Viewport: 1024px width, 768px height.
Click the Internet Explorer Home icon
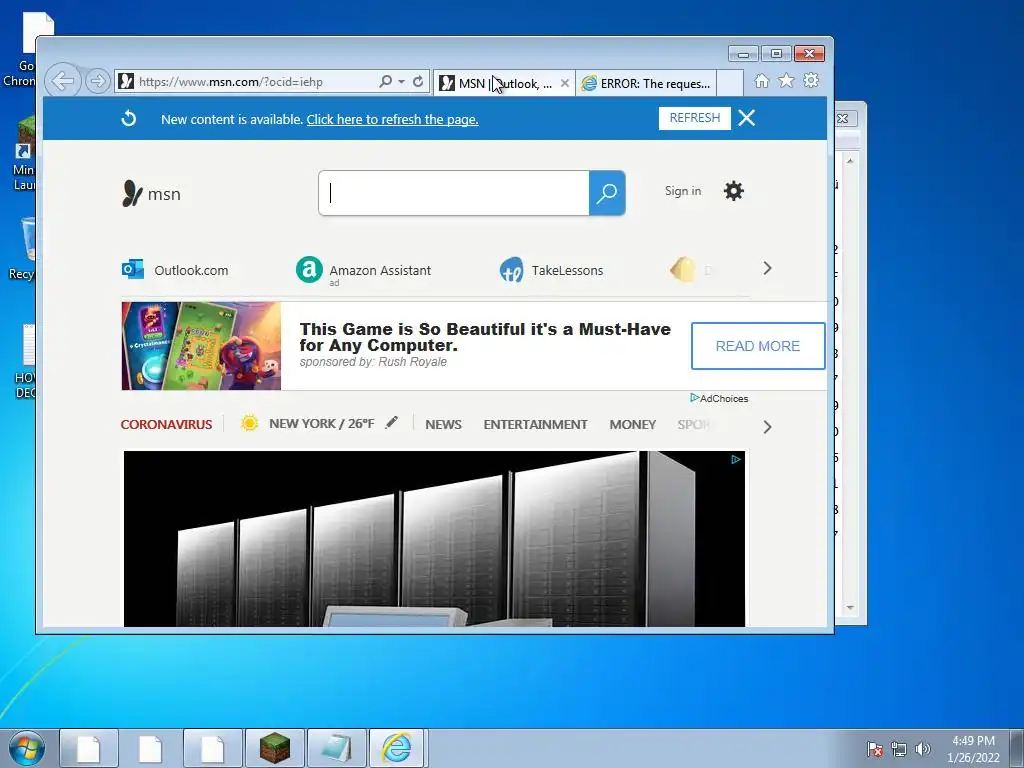click(x=761, y=80)
